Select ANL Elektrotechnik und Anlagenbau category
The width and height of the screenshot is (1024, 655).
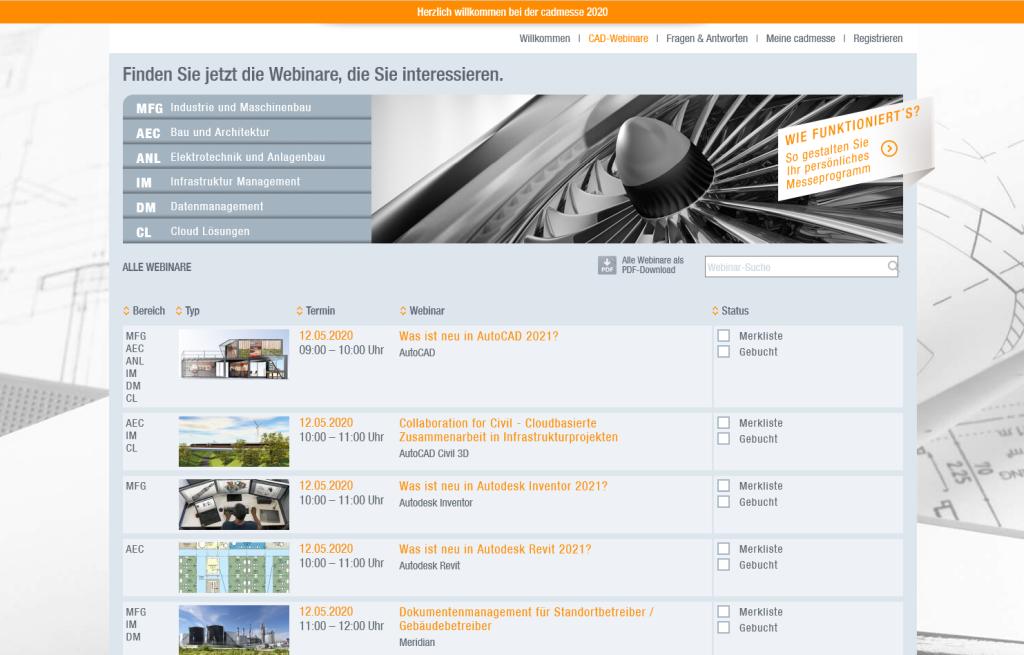coord(247,157)
